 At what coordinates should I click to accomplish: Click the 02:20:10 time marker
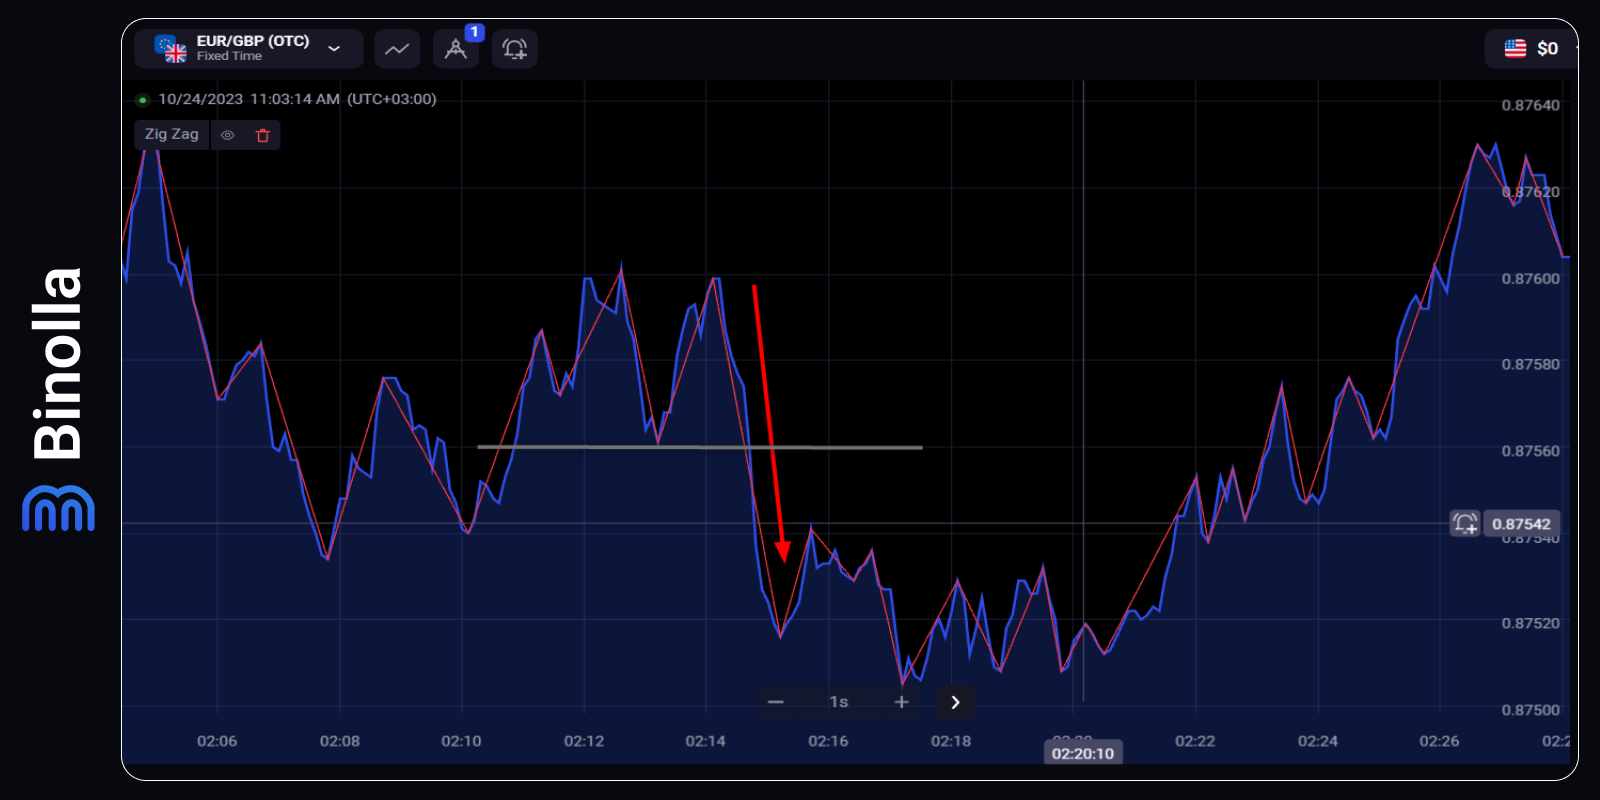pos(1082,753)
